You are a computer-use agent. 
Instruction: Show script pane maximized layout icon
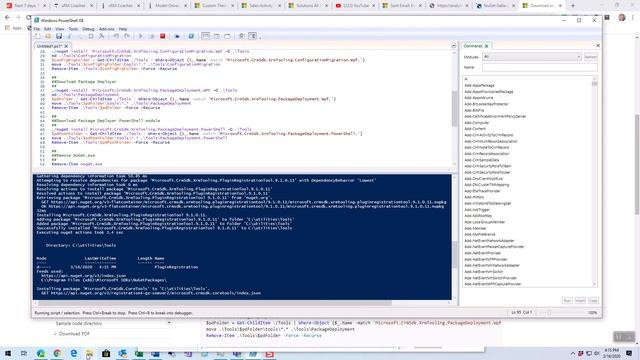coord(227,36)
